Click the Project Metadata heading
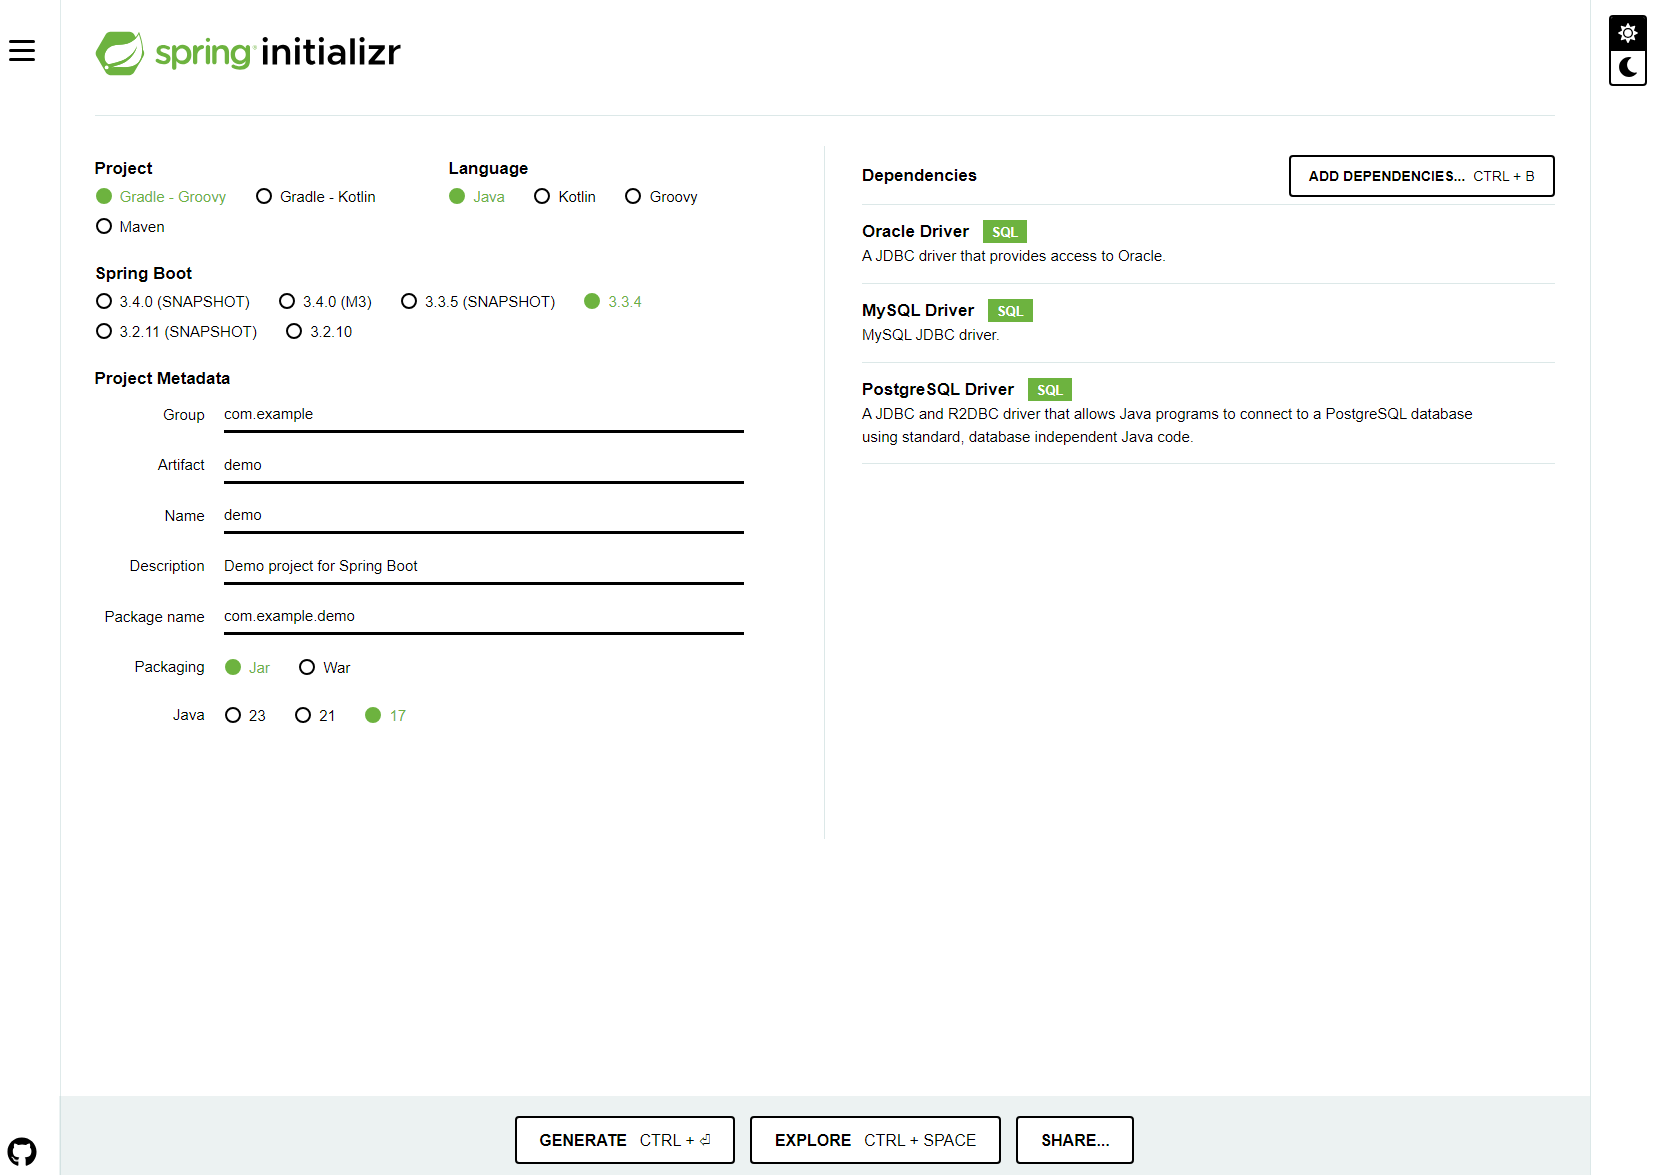Image resolution: width=1657 pixels, height=1175 pixels. 162,379
